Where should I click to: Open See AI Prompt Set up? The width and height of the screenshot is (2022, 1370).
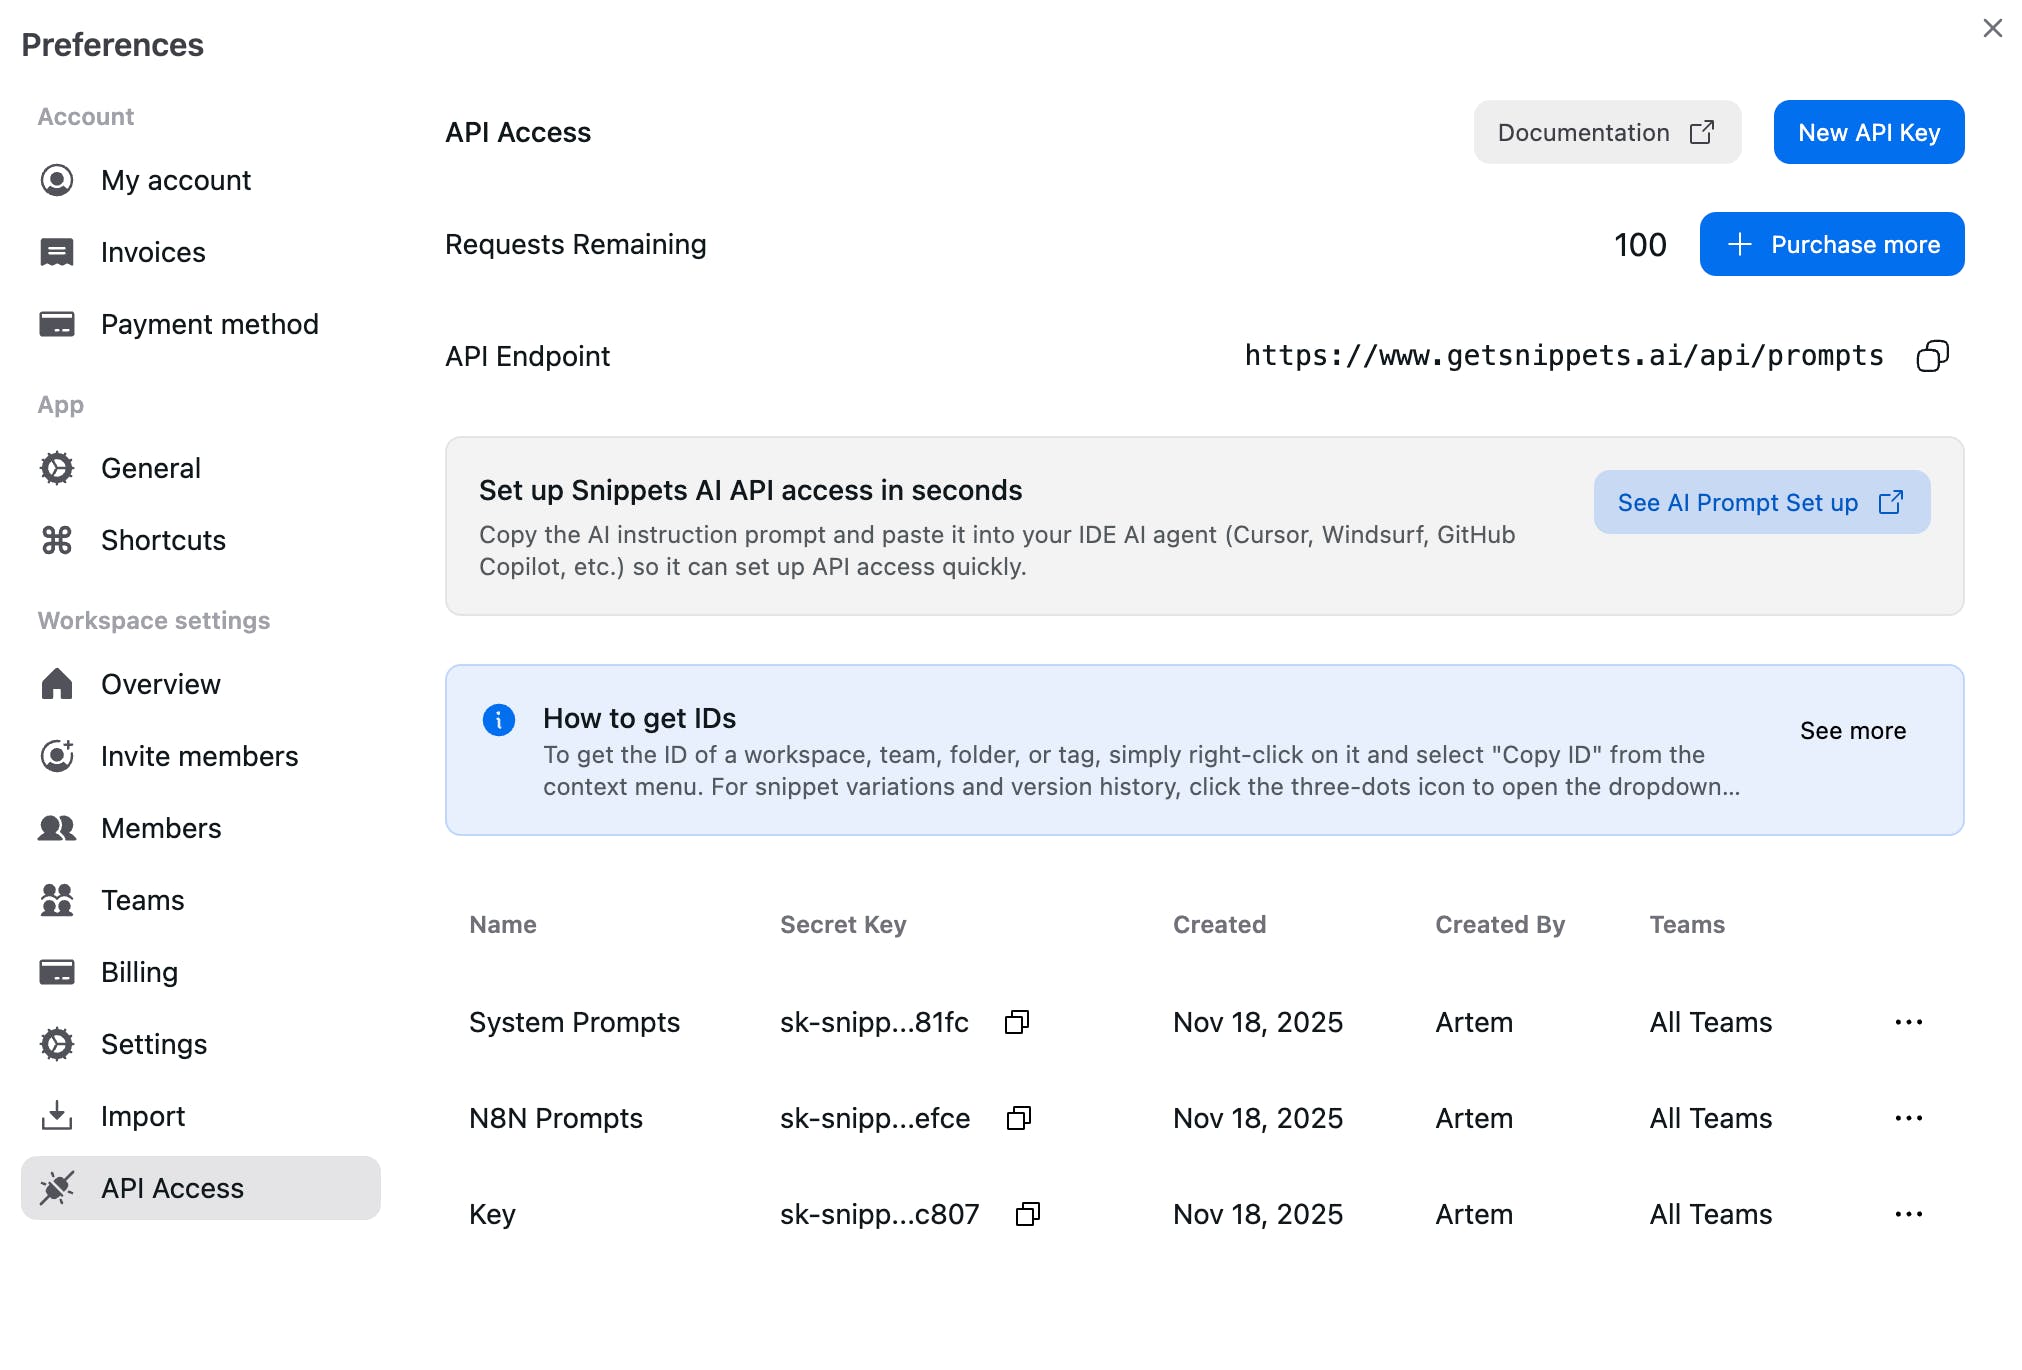click(1761, 502)
